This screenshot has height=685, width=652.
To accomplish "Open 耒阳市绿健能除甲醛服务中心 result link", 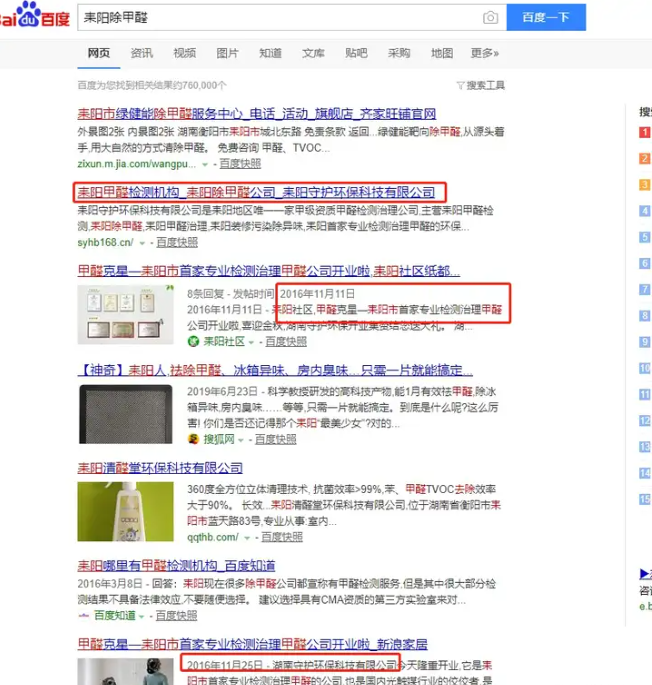I will tap(257, 114).
